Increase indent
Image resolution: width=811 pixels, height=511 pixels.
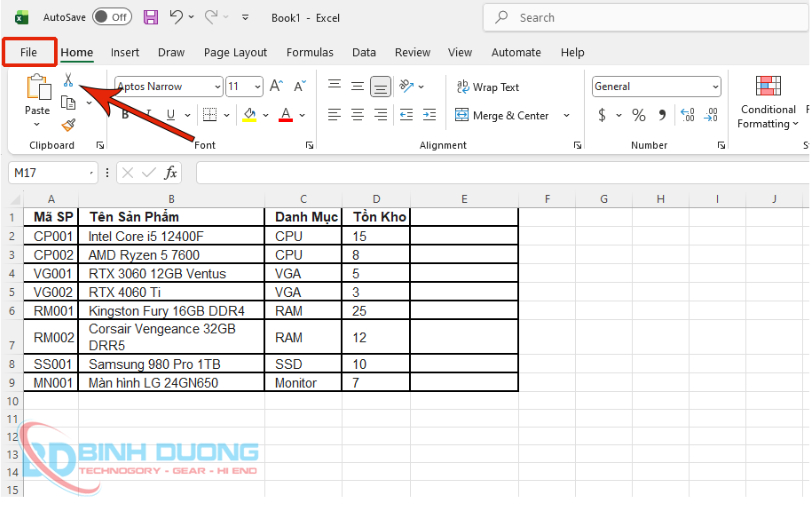429,115
